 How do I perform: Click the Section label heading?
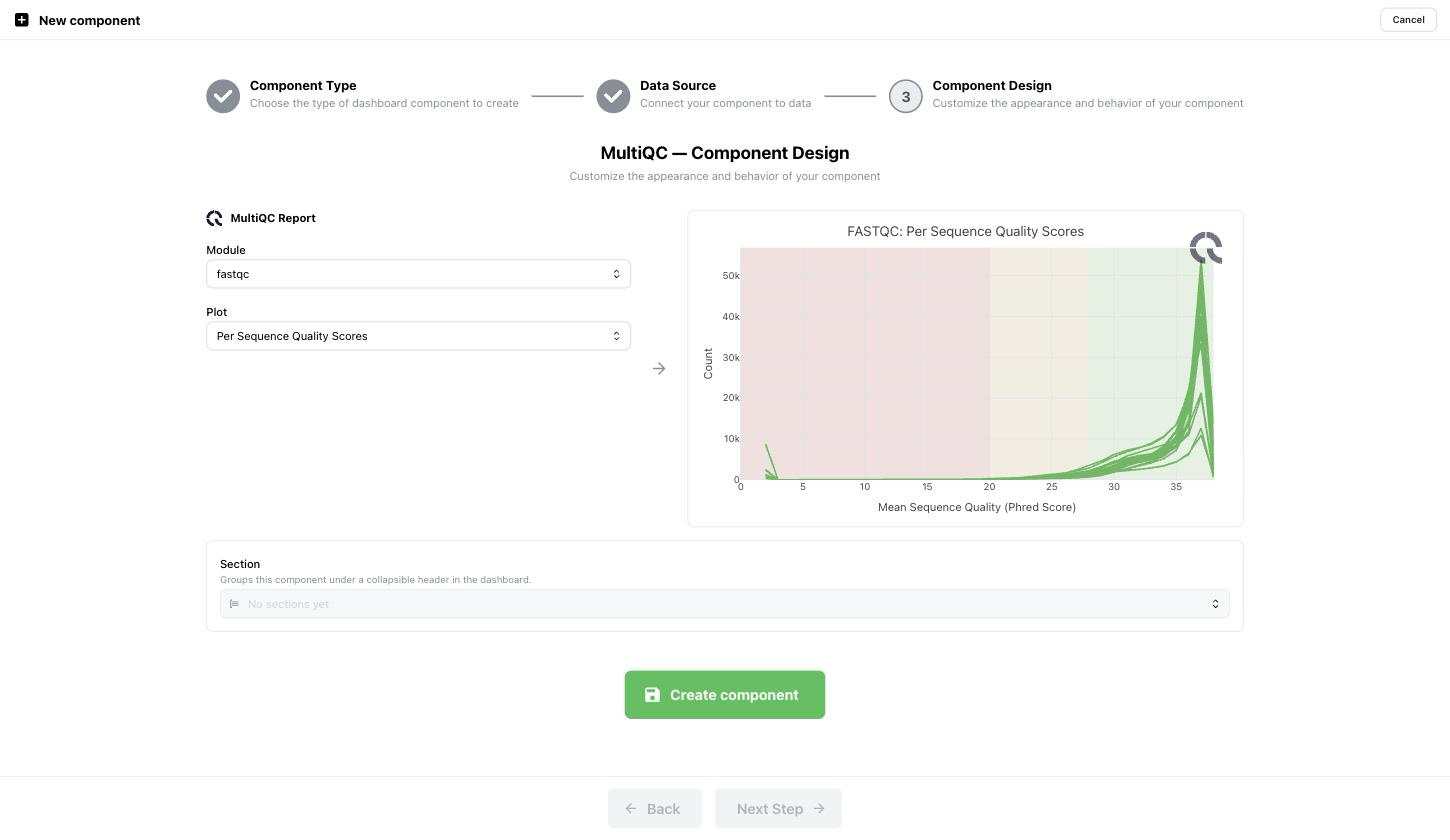coord(240,564)
